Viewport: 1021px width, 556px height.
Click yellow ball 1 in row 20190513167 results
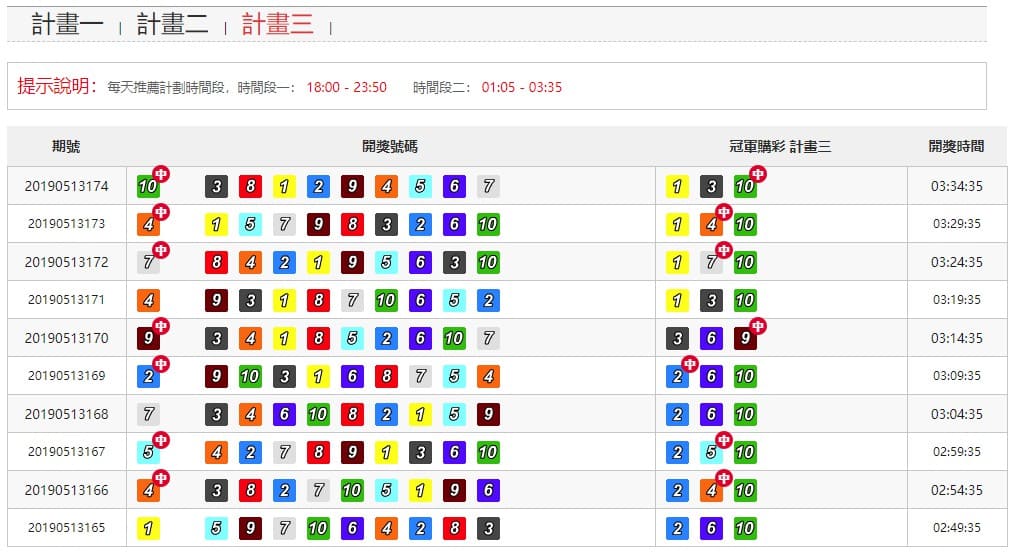(x=386, y=452)
